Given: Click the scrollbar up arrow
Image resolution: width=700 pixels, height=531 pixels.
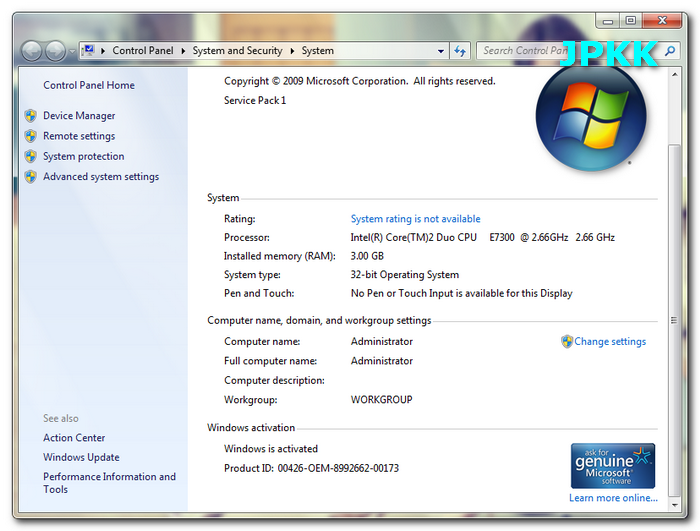Looking at the screenshot, I should tap(675, 75).
